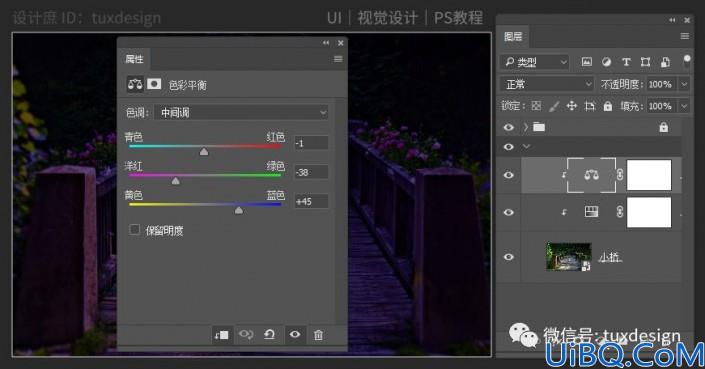
Task: Switch to the 图层 tab
Action: coord(513,36)
